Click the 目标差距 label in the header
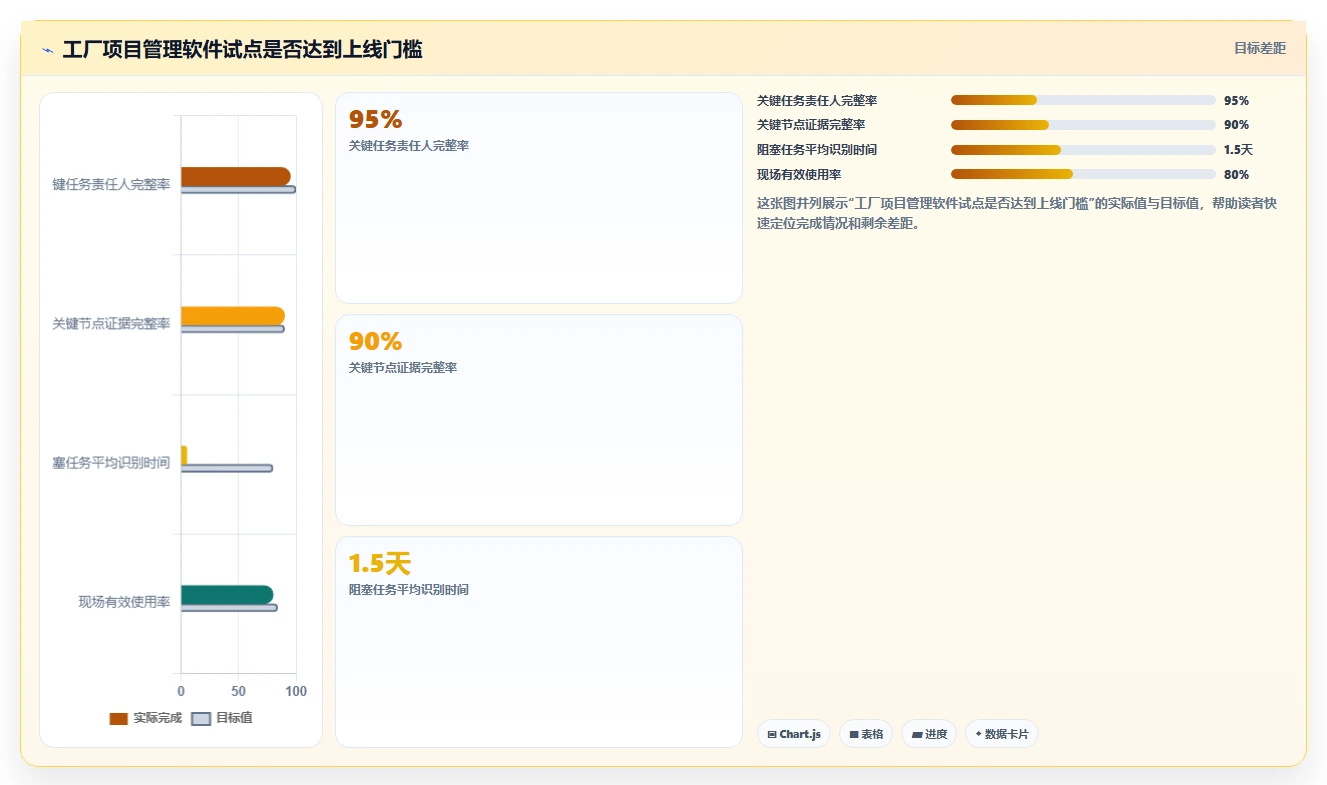Screen dimensions: 1327x785 point(1260,48)
